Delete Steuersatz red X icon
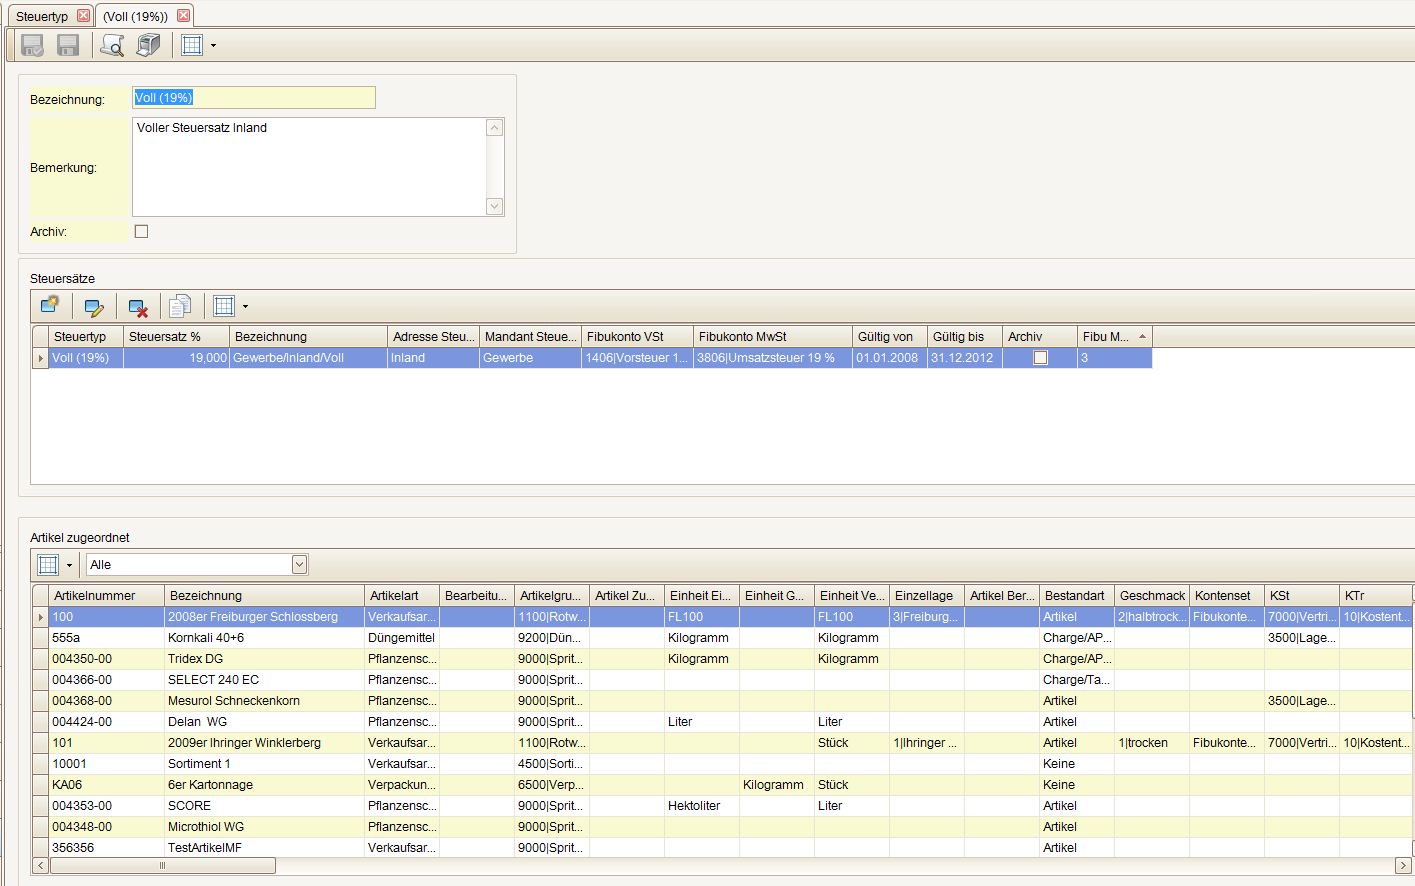This screenshot has height=886, width=1415. (x=138, y=307)
